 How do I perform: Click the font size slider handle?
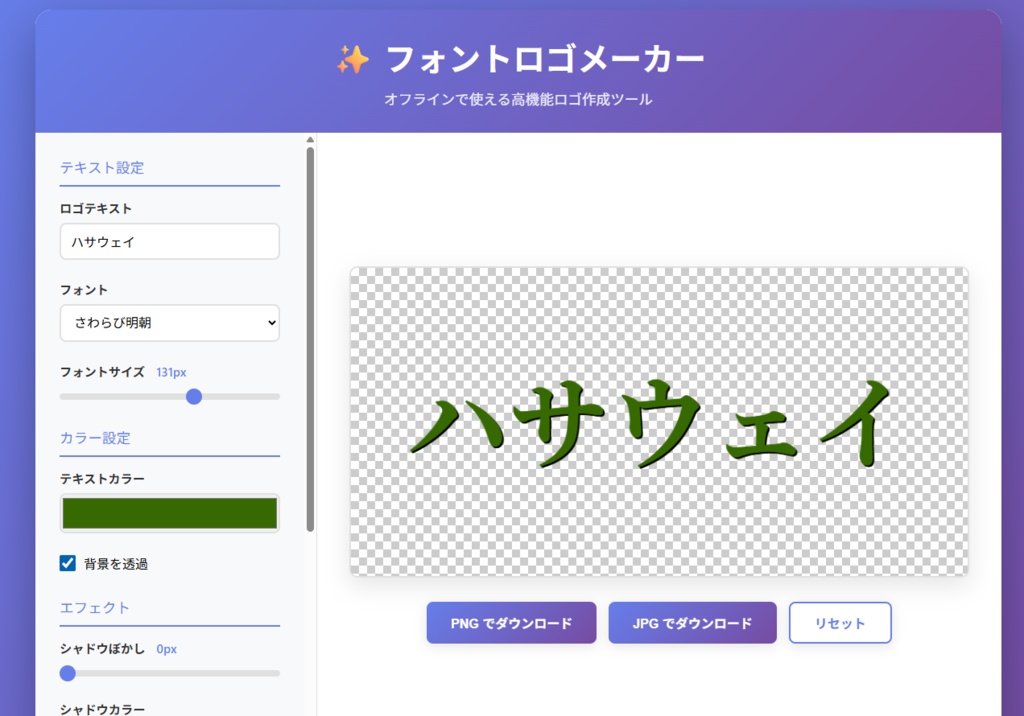[194, 396]
